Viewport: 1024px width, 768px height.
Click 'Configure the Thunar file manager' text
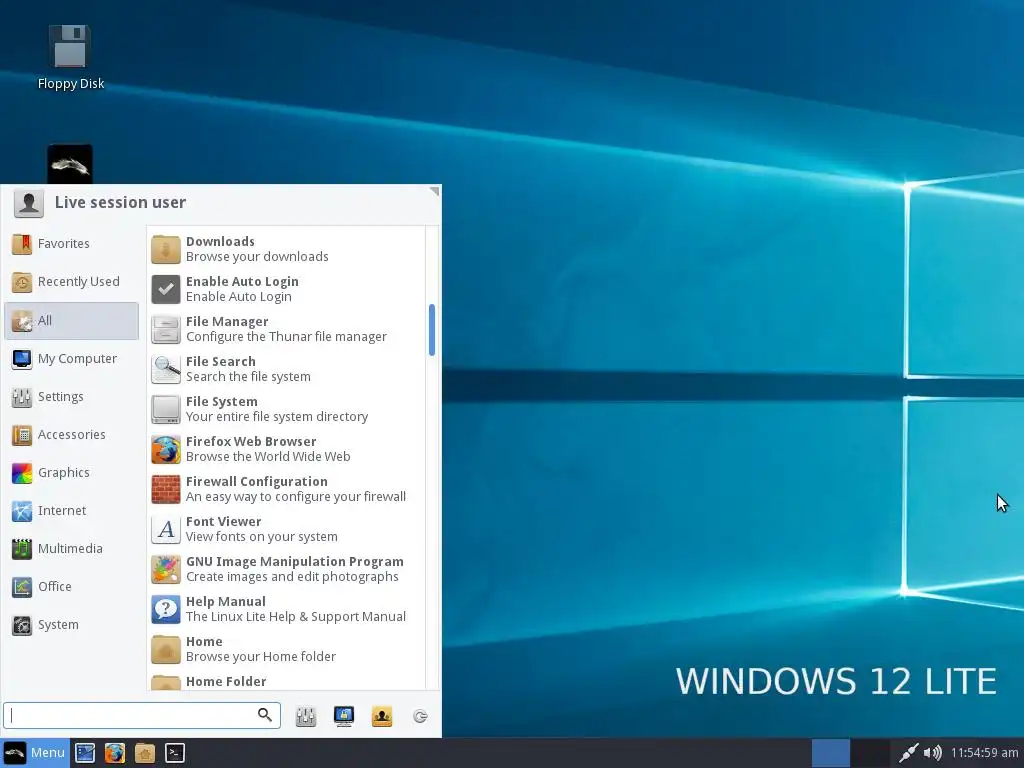click(x=286, y=337)
